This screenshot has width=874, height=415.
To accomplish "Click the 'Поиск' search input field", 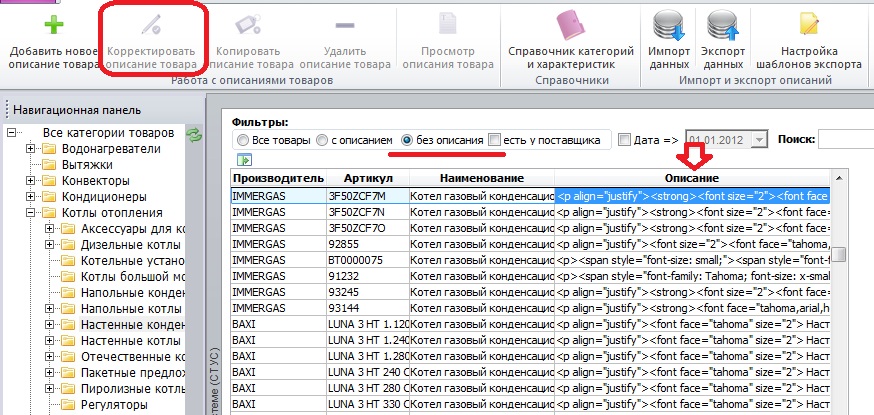I will click(846, 140).
